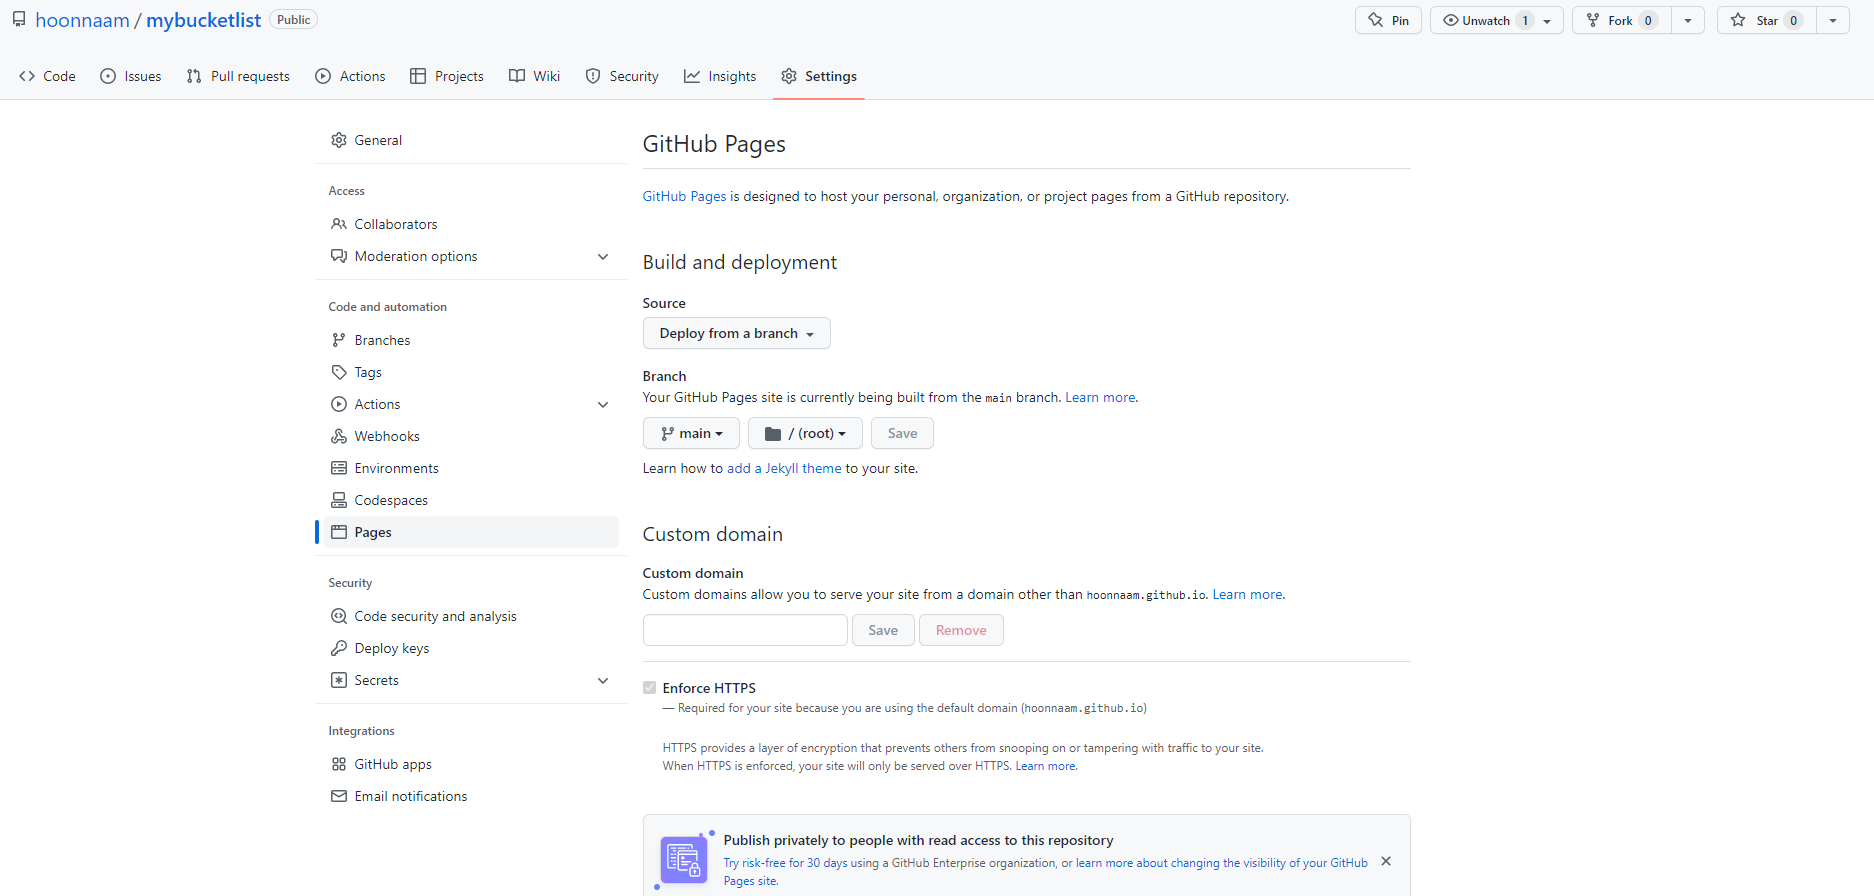Click the mail icon beside Email notifications
This screenshot has width=1874, height=896.
coord(339,796)
